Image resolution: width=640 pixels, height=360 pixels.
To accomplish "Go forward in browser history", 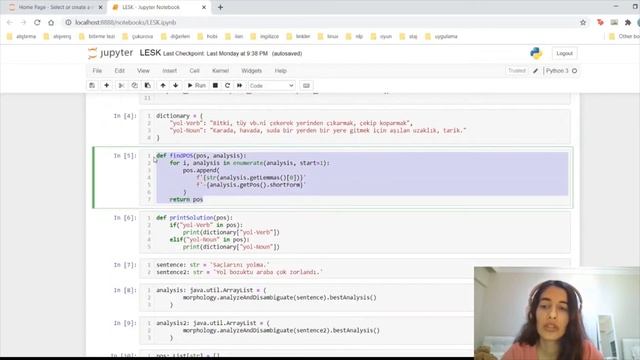I will pyautogui.click(x=23, y=22).
